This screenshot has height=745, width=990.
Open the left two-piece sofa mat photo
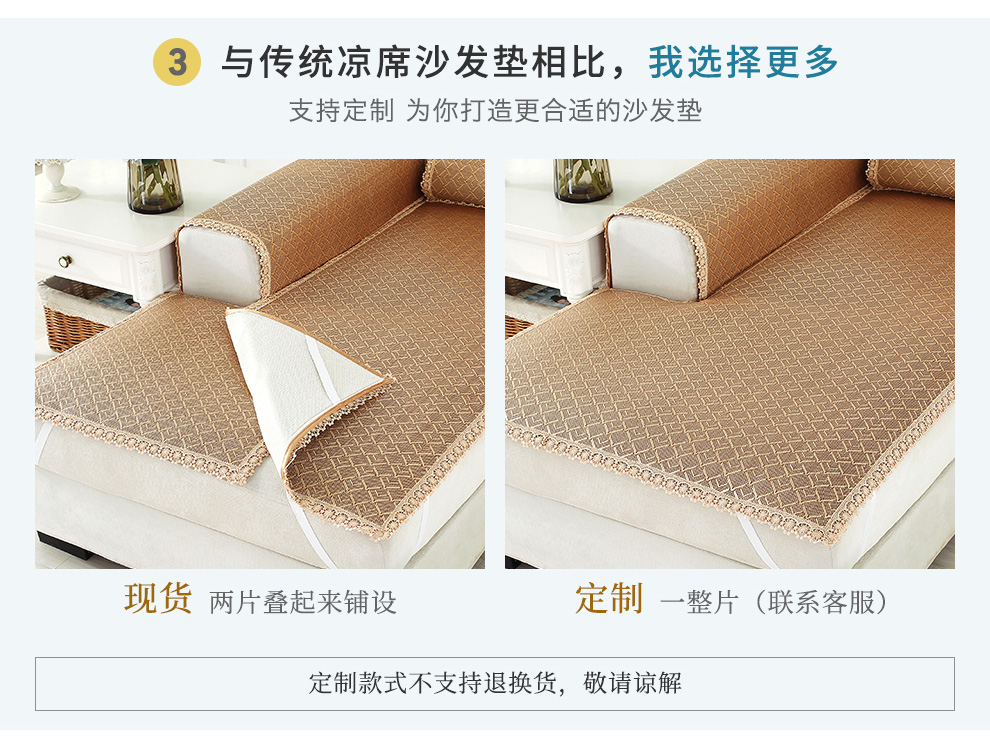click(x=259, y=364)
